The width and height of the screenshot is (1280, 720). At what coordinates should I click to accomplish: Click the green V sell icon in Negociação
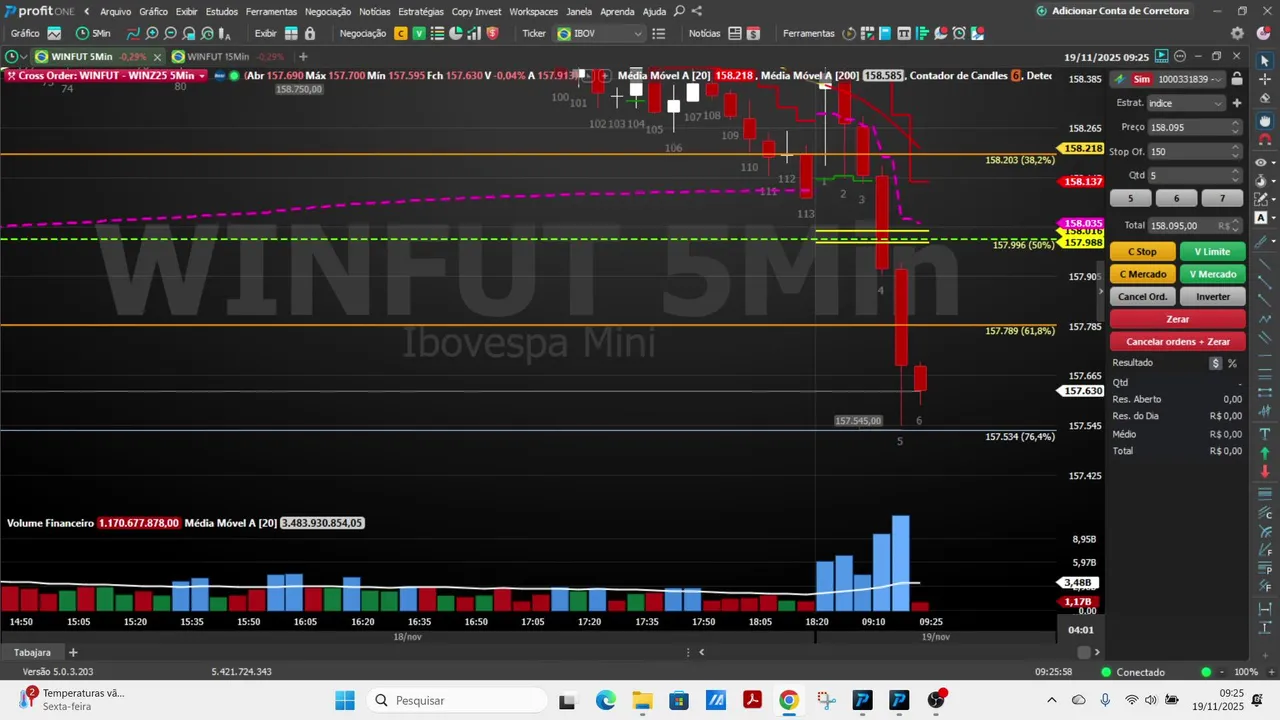click(x=419, y=33)
